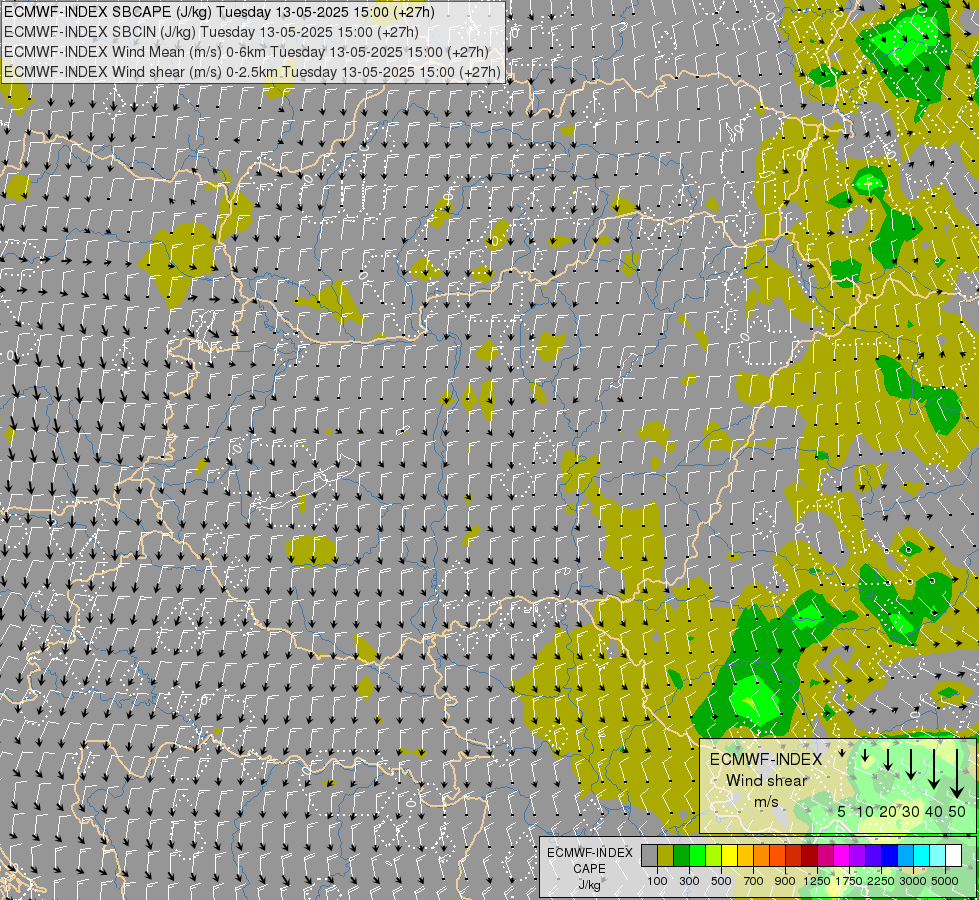
Task: Click the 20 m/s wind shear arrow sample
Action: pyautogui.click(x=887, y=759)
